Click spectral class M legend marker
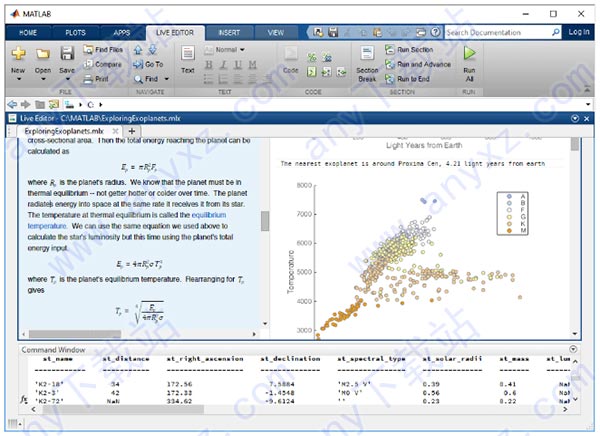This screenshot has height=436, width=600. coord(509,230)
